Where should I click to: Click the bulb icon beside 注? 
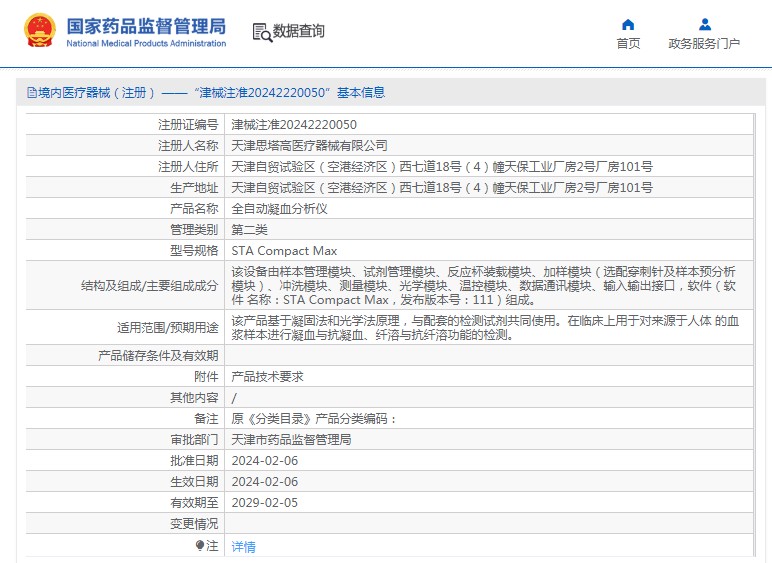click(199, 545)
